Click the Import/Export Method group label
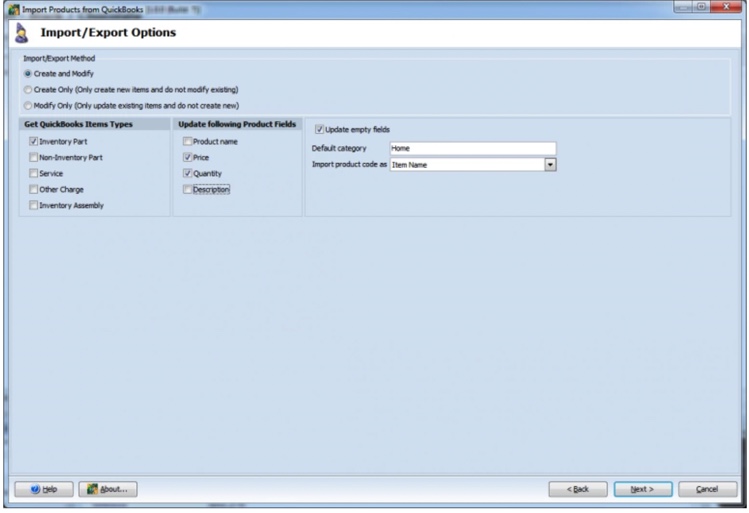The height and width of the screenshot is (513, 749). click(59, 58)
